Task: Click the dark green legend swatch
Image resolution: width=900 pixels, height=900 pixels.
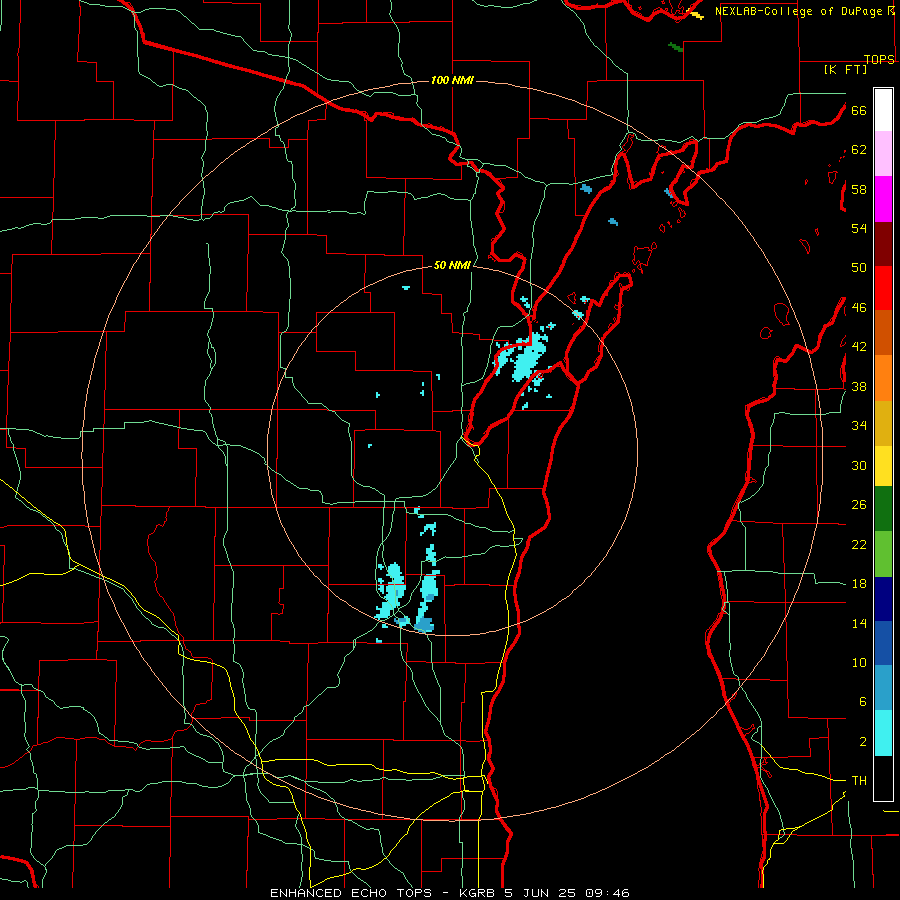Action: pyautogui.click(x=883, y=509)
